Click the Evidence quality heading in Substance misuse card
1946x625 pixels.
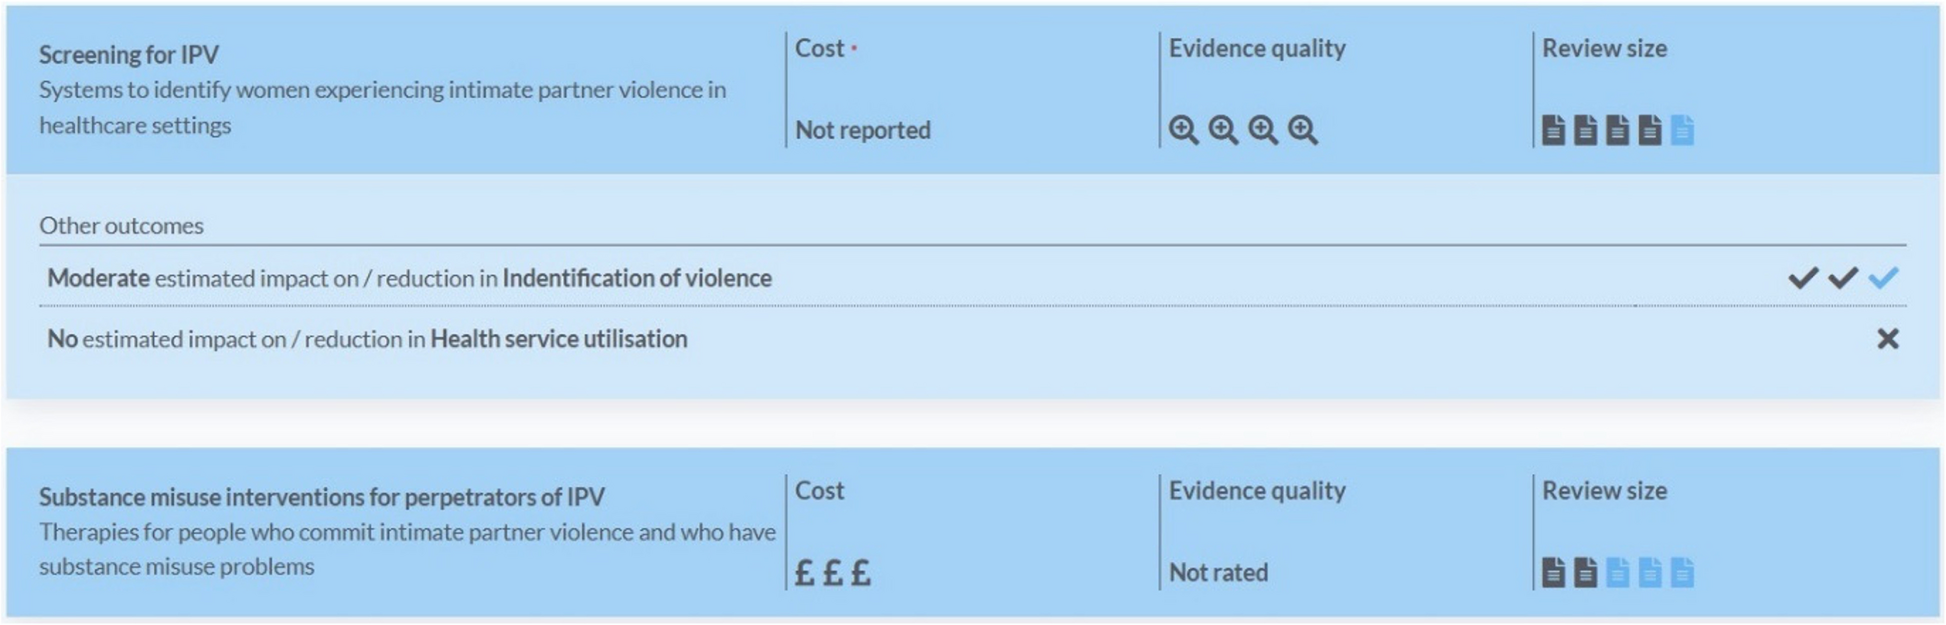1257,491
